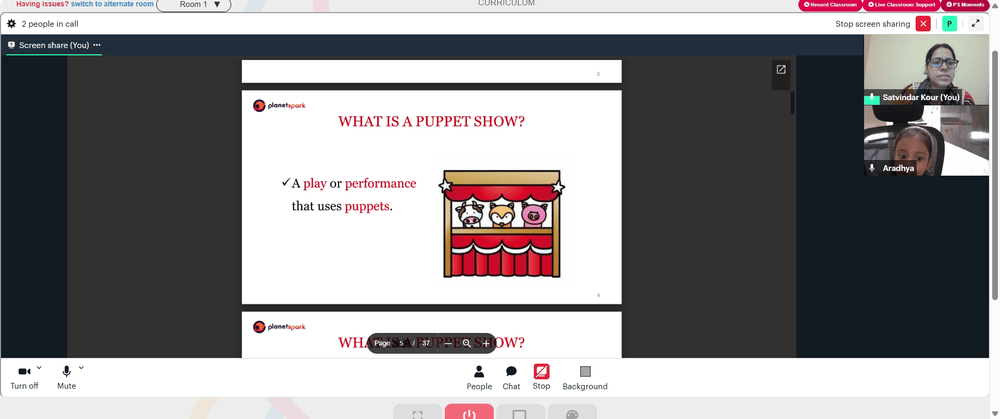Click the page number field

pos(402,343)
